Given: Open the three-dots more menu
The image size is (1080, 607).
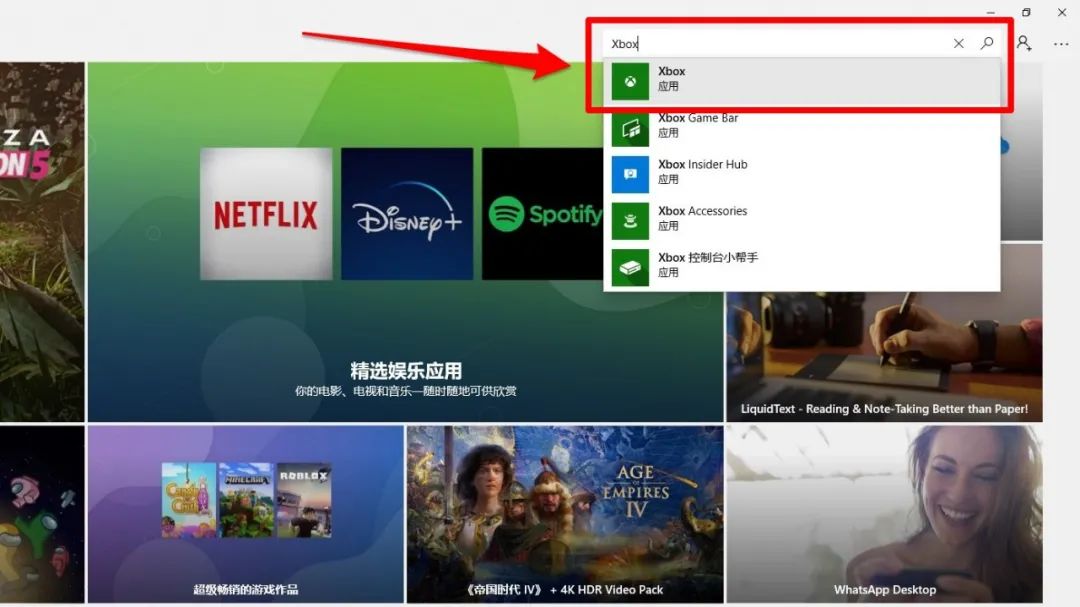Looking at the screenshot, I should click(x=1061, y=43).
